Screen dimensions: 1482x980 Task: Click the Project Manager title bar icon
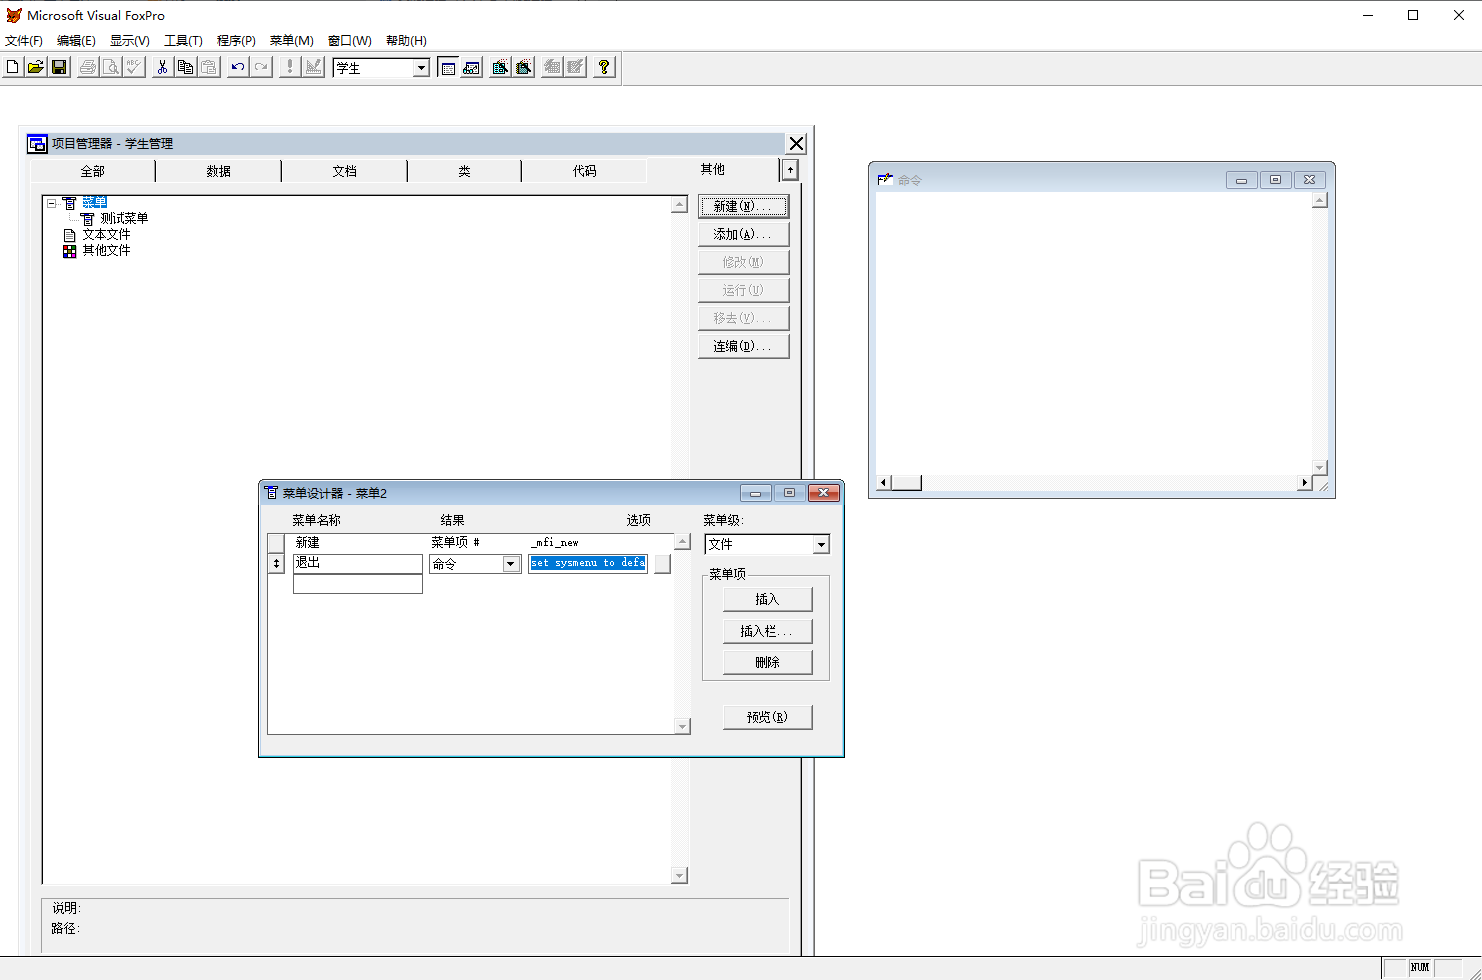pos(37,143)
